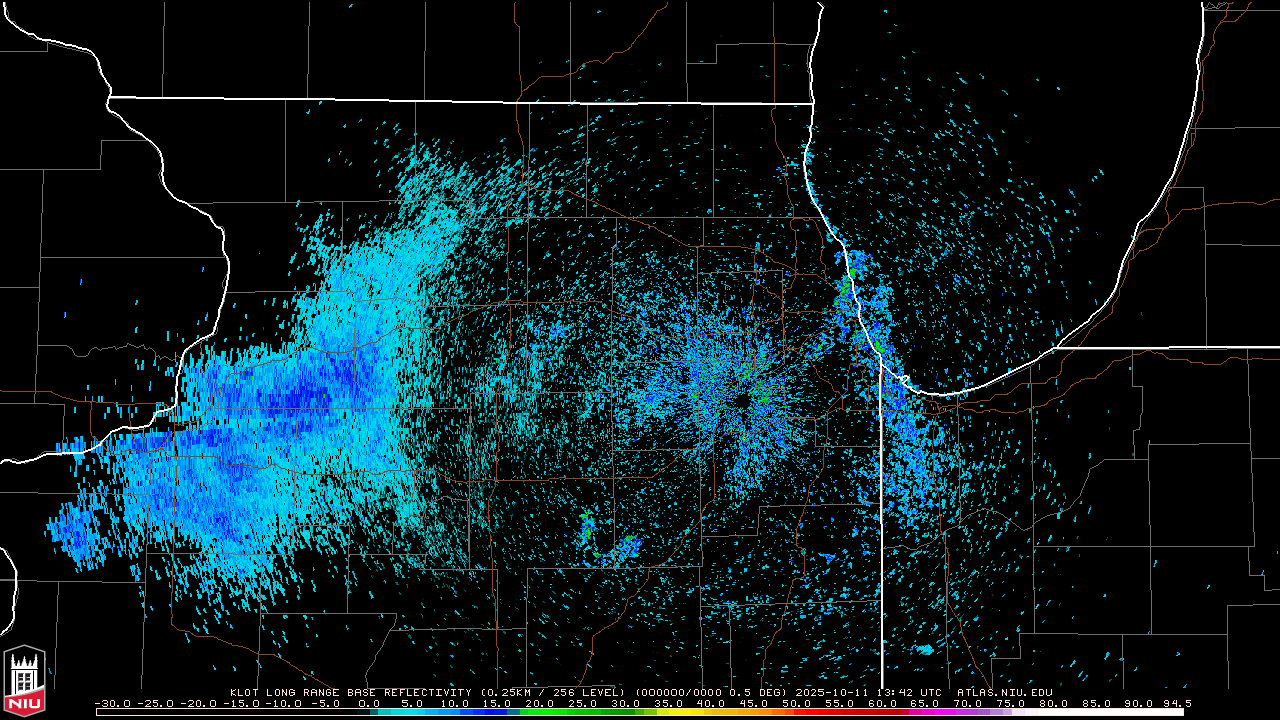Image resolution: width=1280 pixels, height=720 pixels.
Task: Click the '75.0' scale label
Action: [x=1011, y=703]
